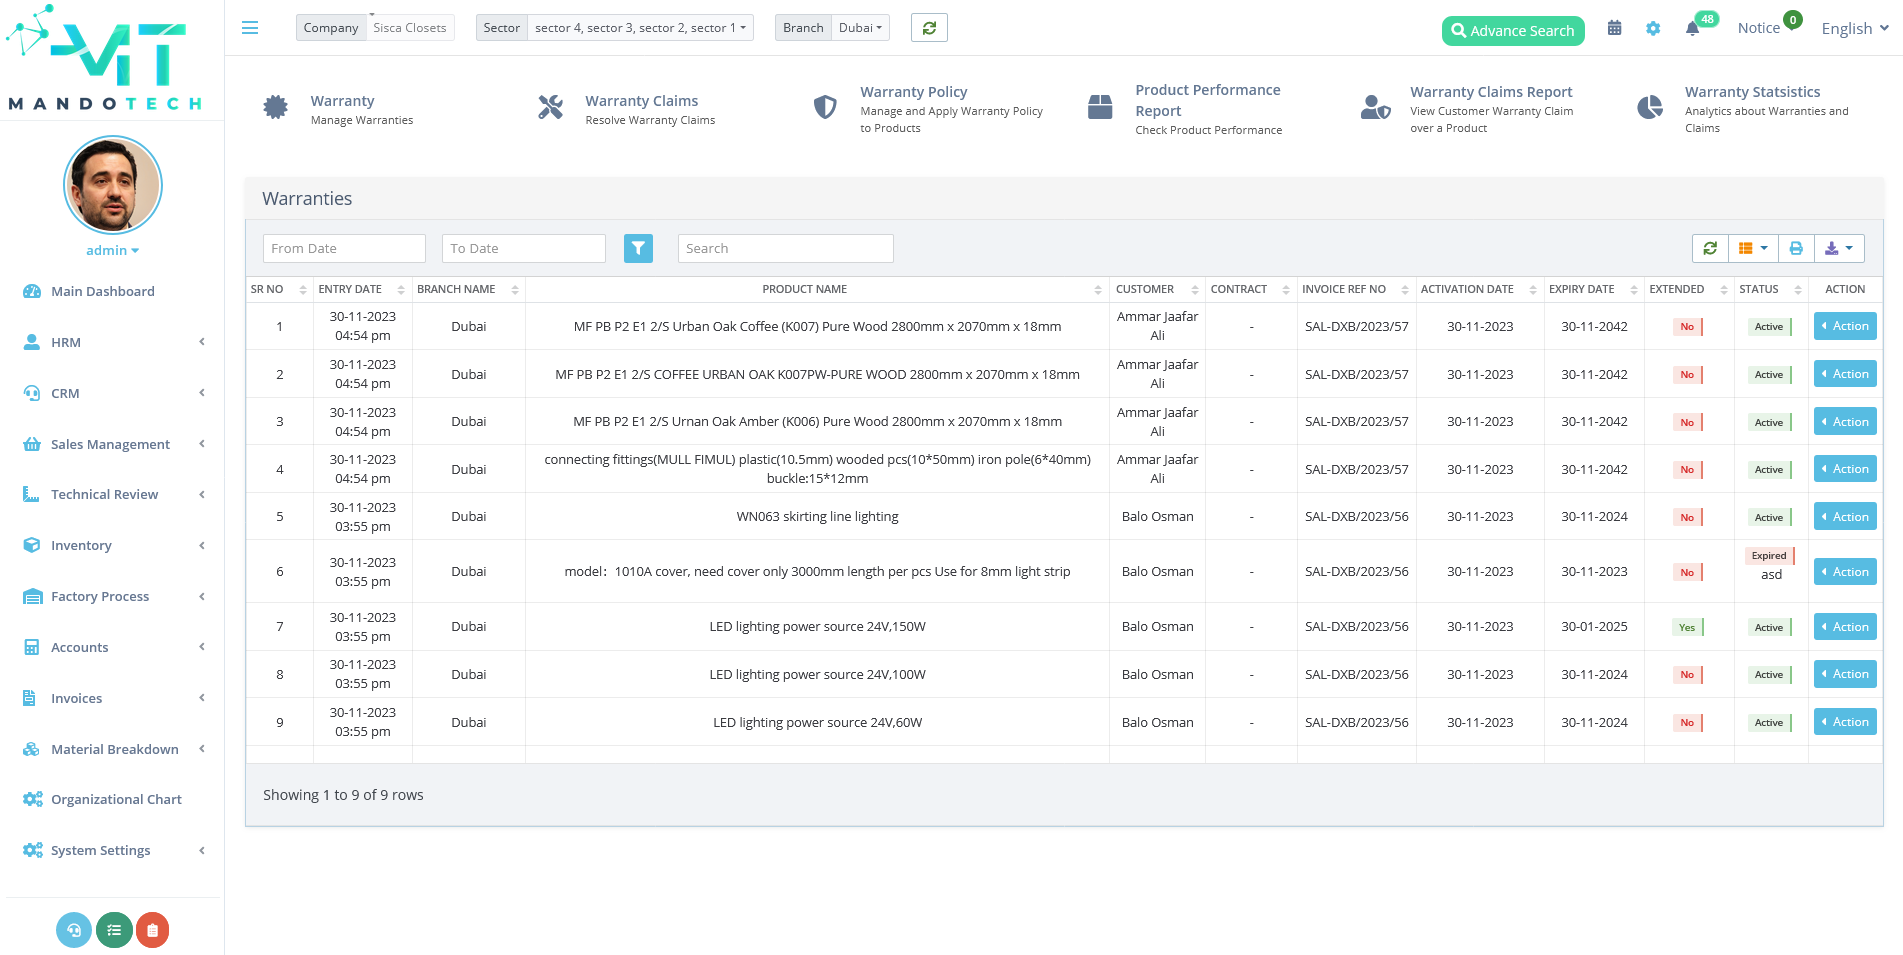Click inside the From Date field
The height and width of the screenshot is (955, 1903).
click(x=343, y=248)
